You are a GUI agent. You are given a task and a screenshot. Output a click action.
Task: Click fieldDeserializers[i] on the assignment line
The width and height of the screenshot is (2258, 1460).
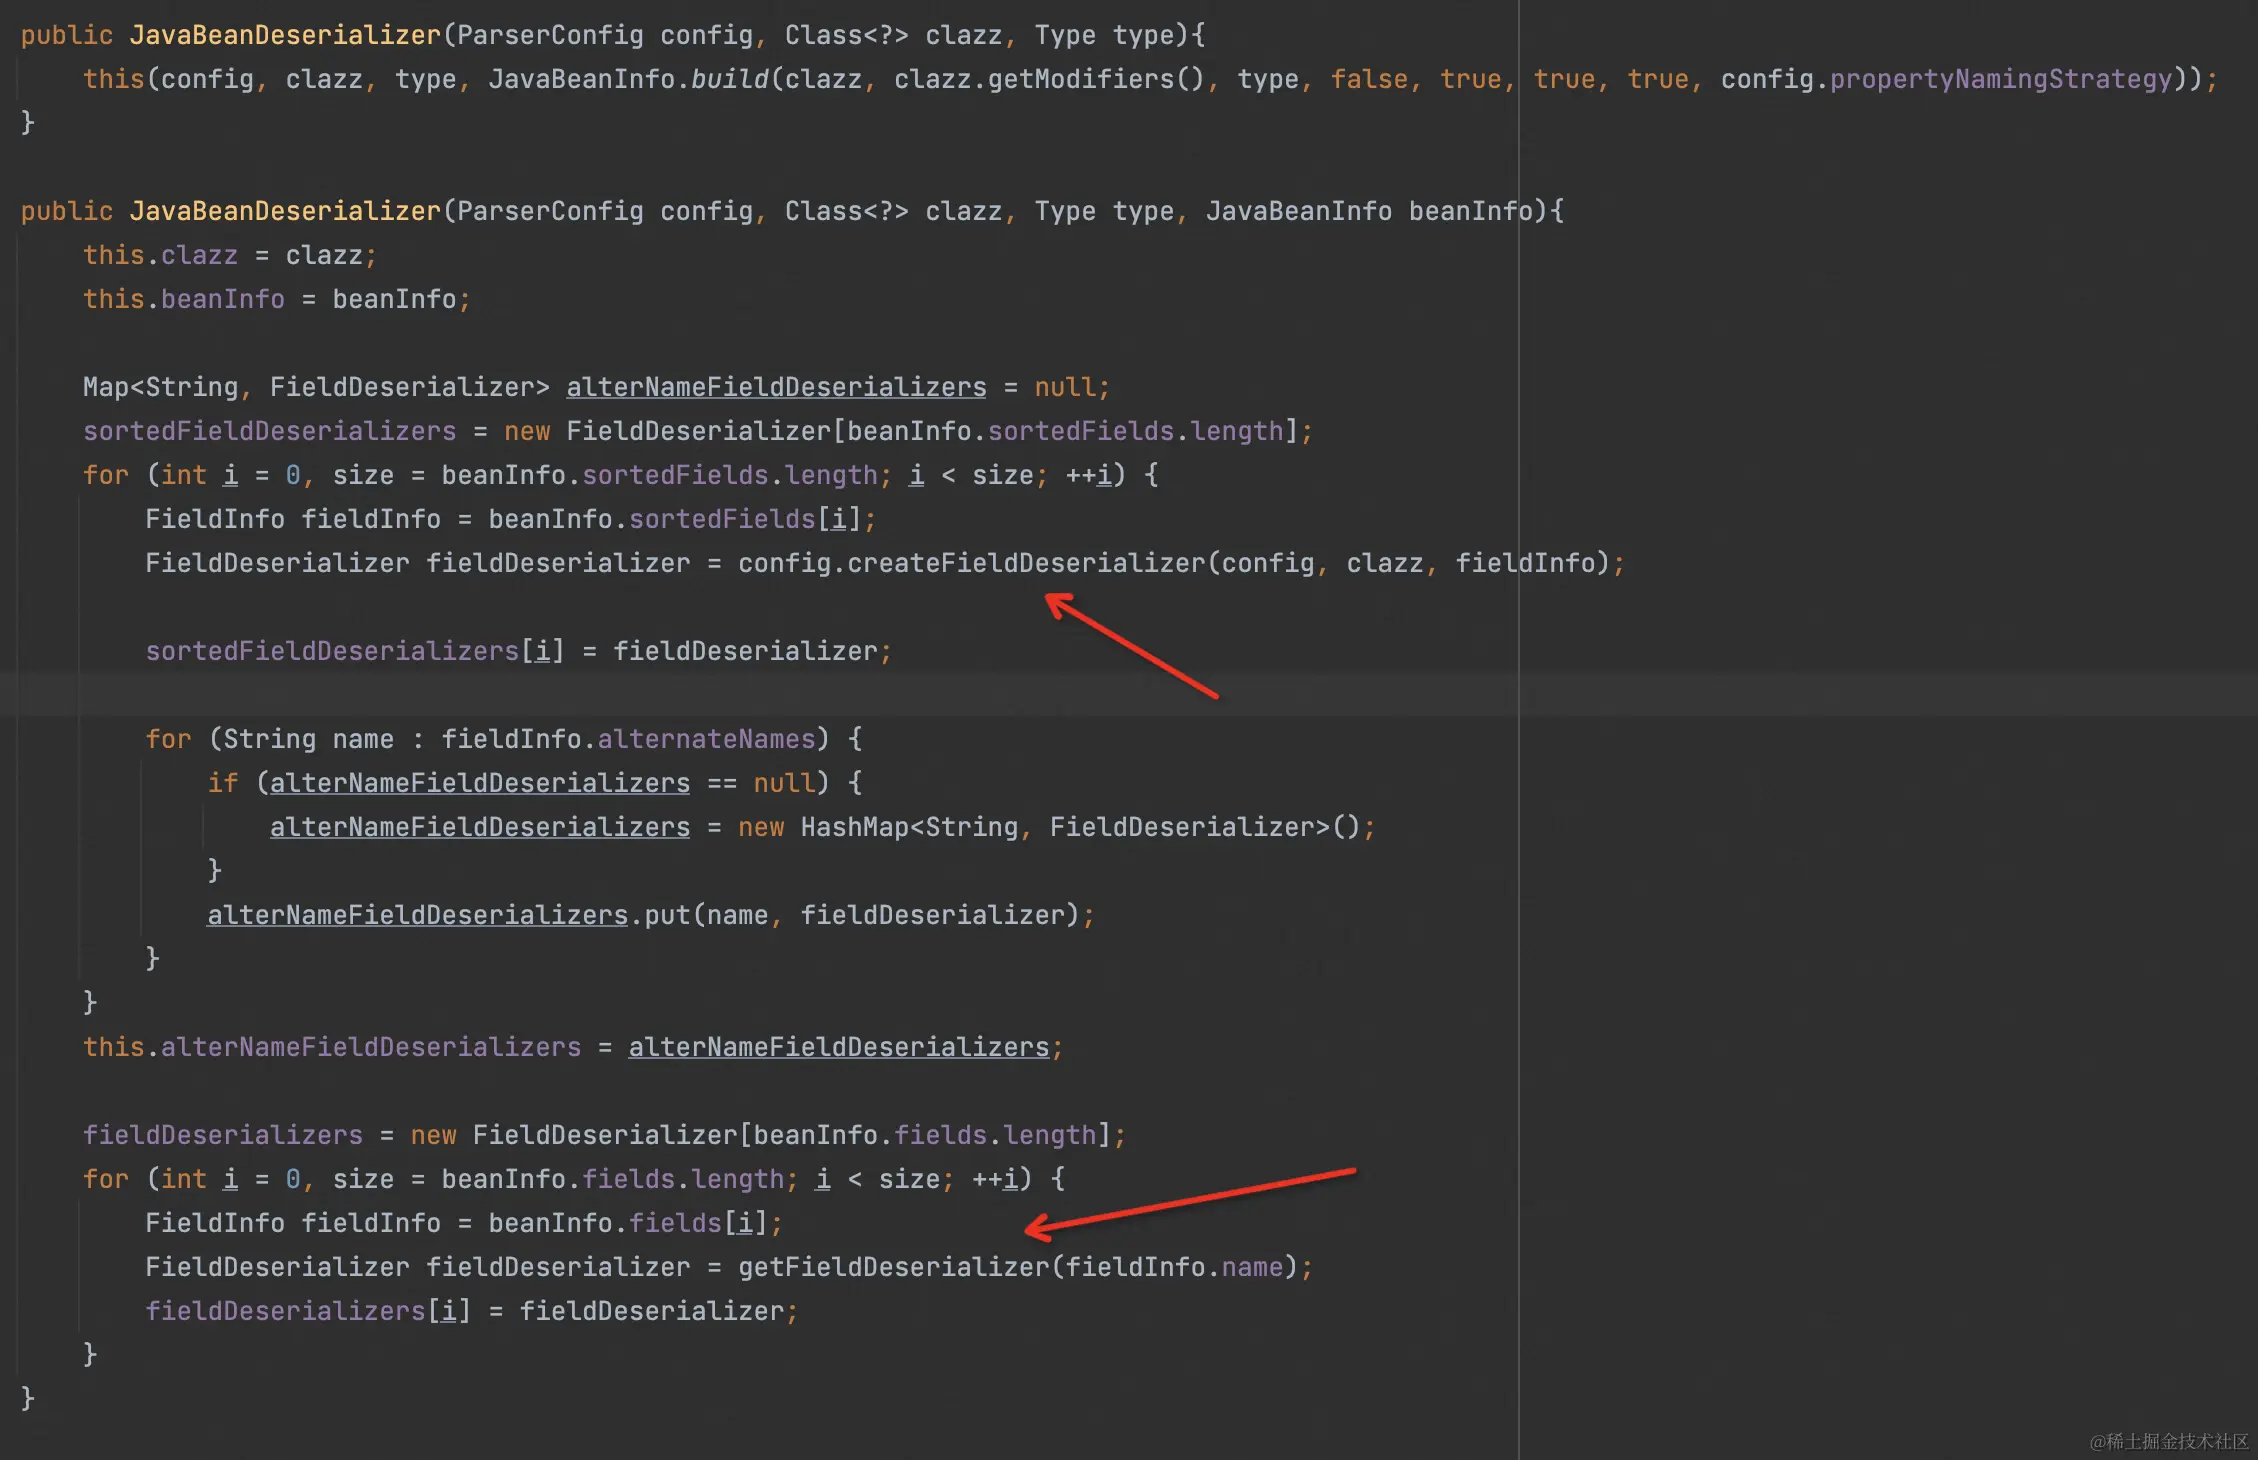(x=307, y=1312)
